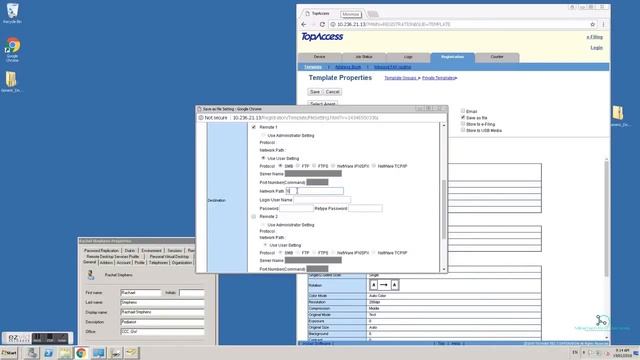The width and height of the screenshot is (640, 360).
Task: Open the Registration tab in TopAccess
Action: 452,57
